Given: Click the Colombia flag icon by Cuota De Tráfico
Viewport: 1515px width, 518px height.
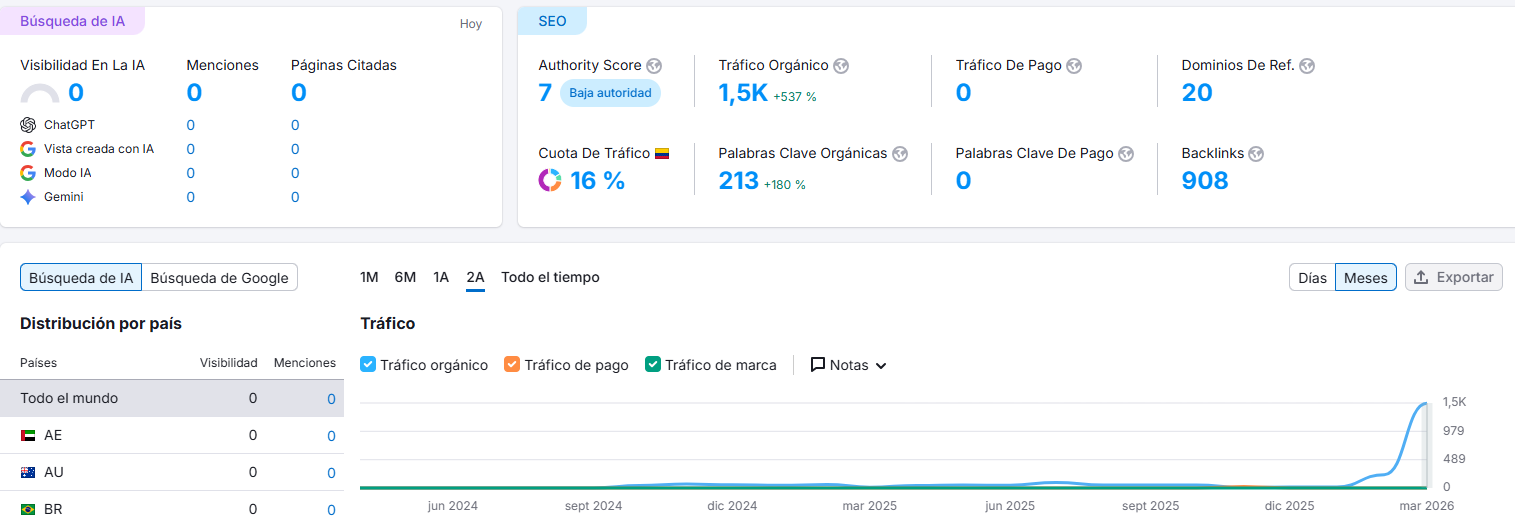Looking at the screenshot, I should click(662, 154).
